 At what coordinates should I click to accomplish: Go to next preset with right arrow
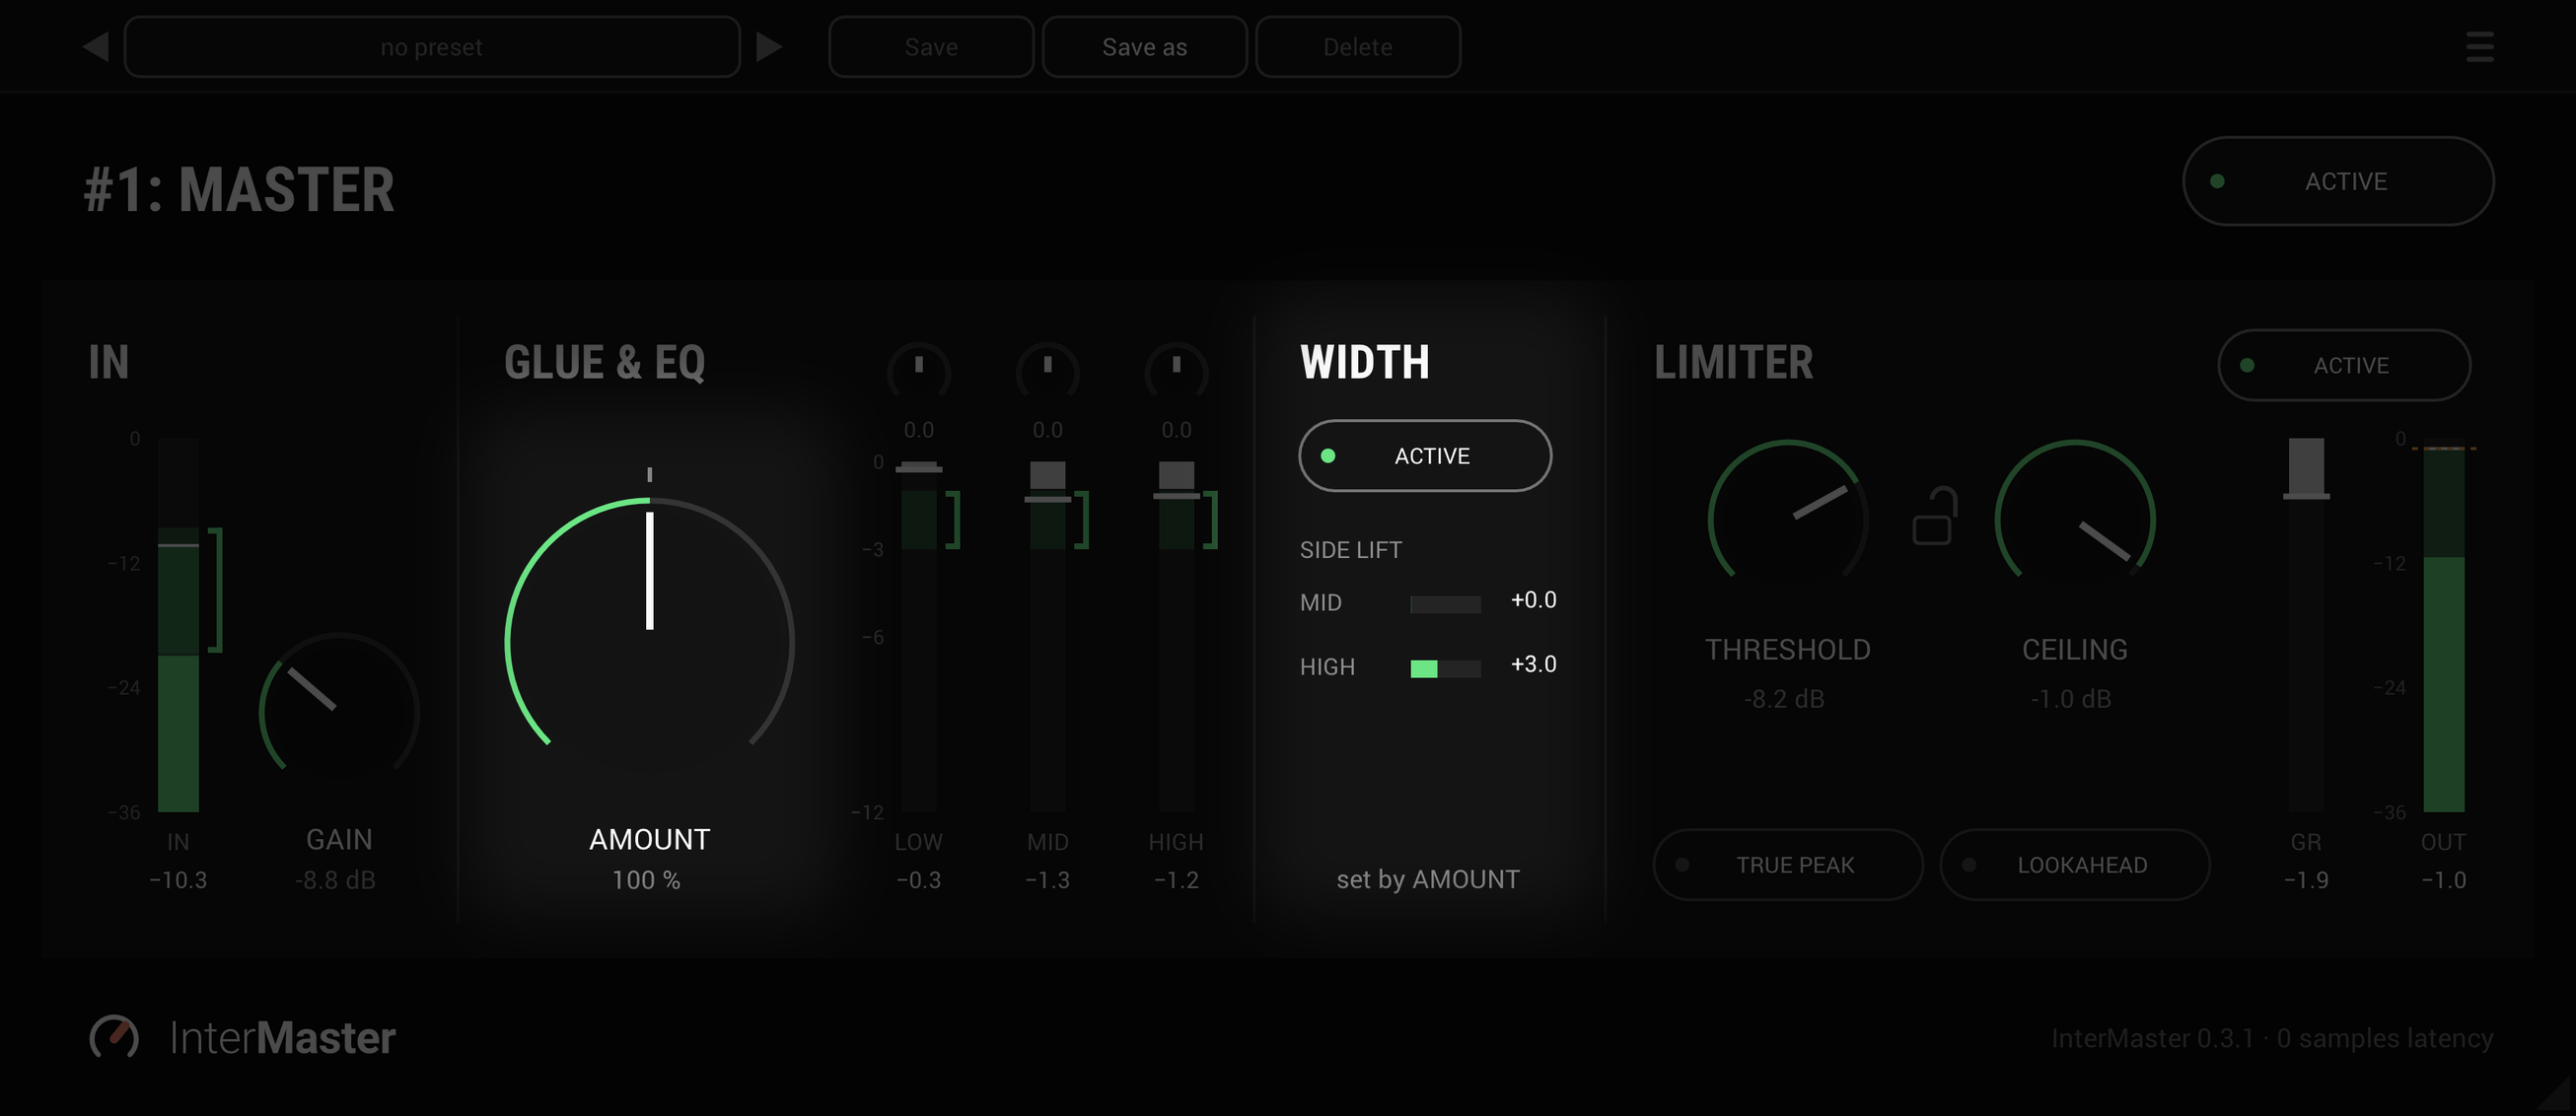tap(768, 46)
